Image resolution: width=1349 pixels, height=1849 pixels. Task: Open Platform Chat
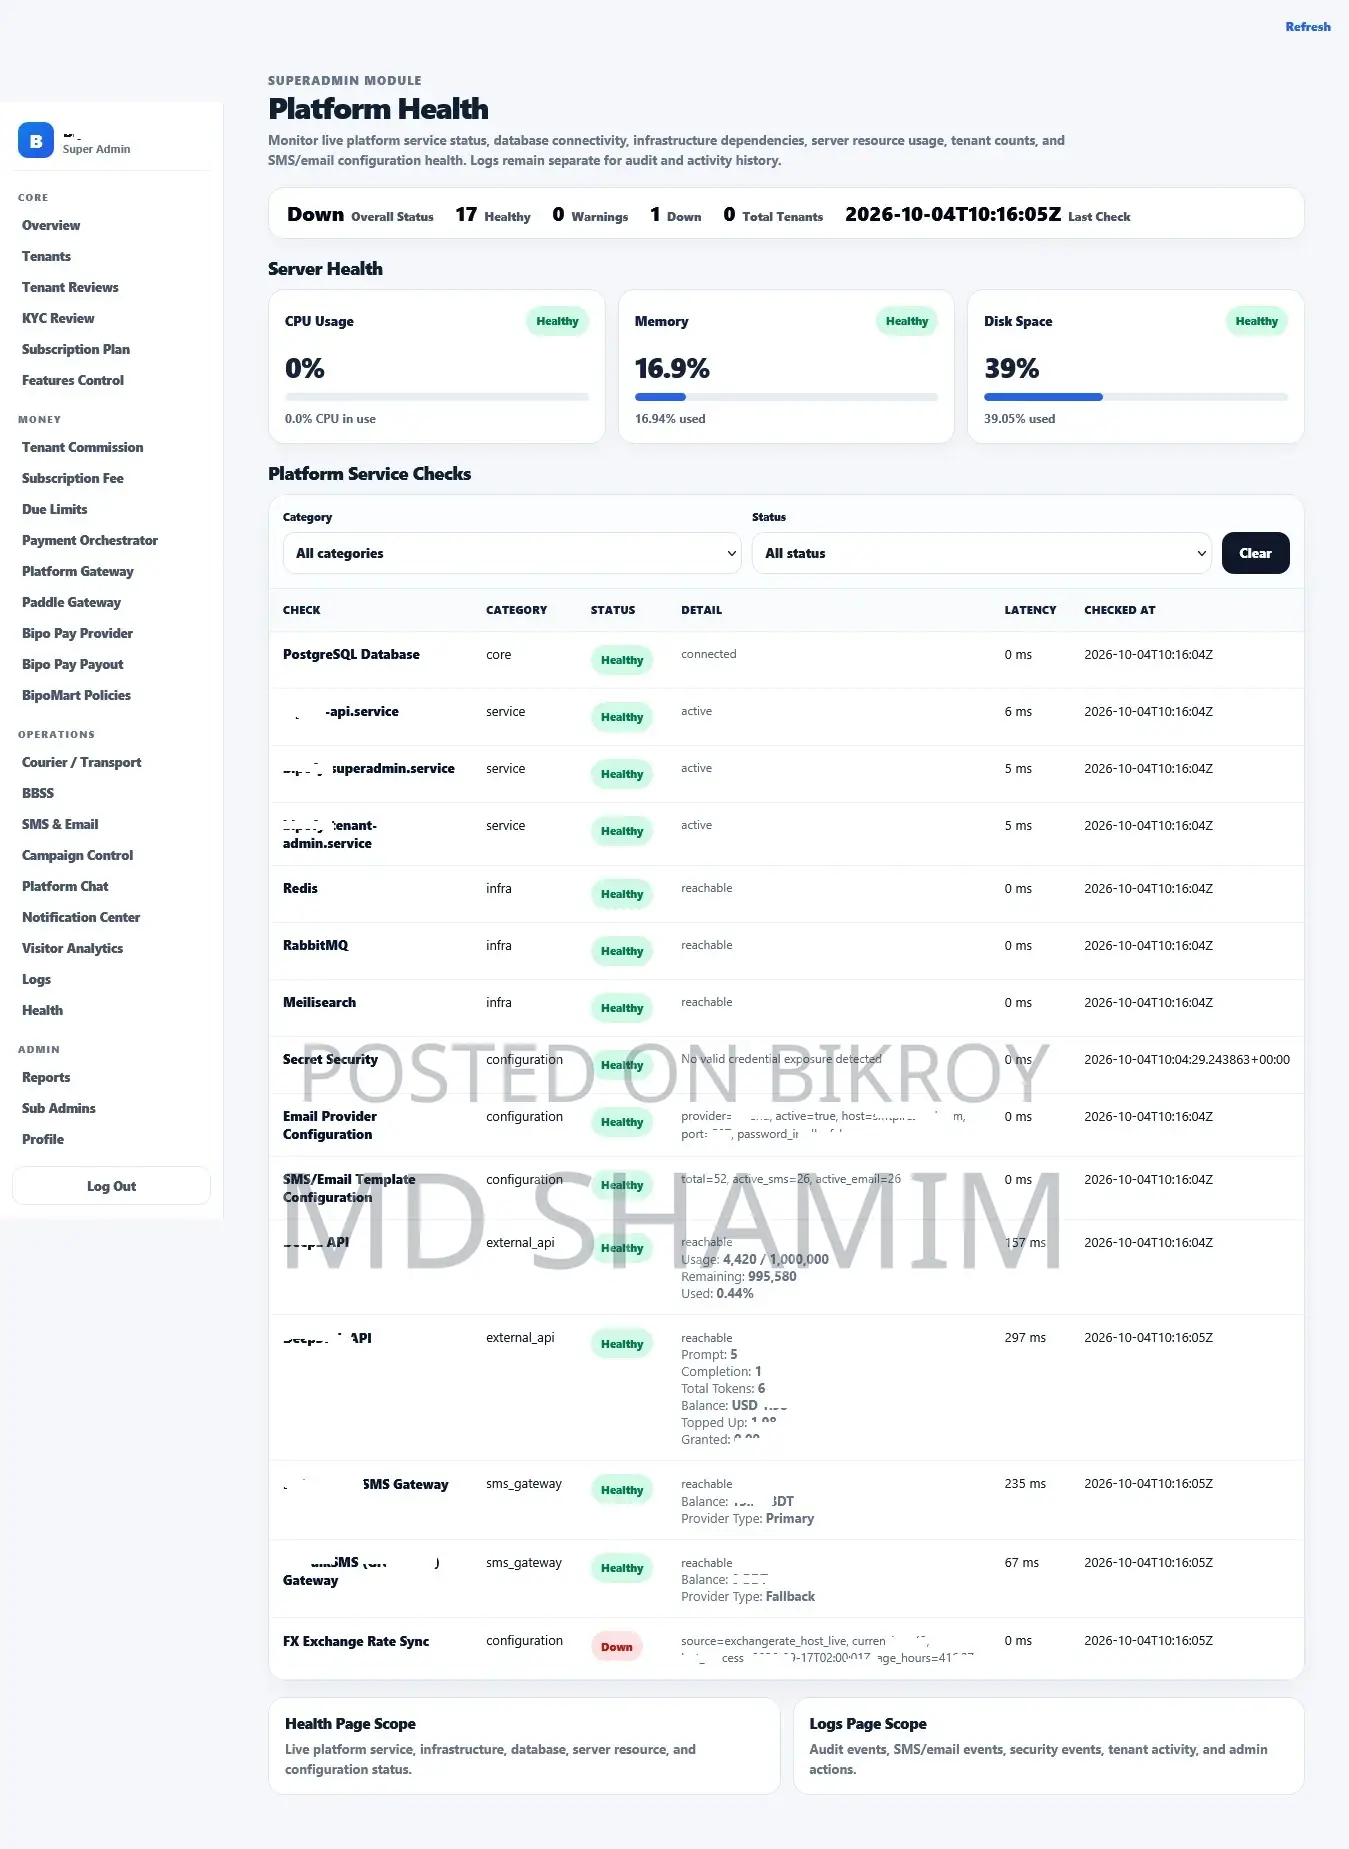65,887
